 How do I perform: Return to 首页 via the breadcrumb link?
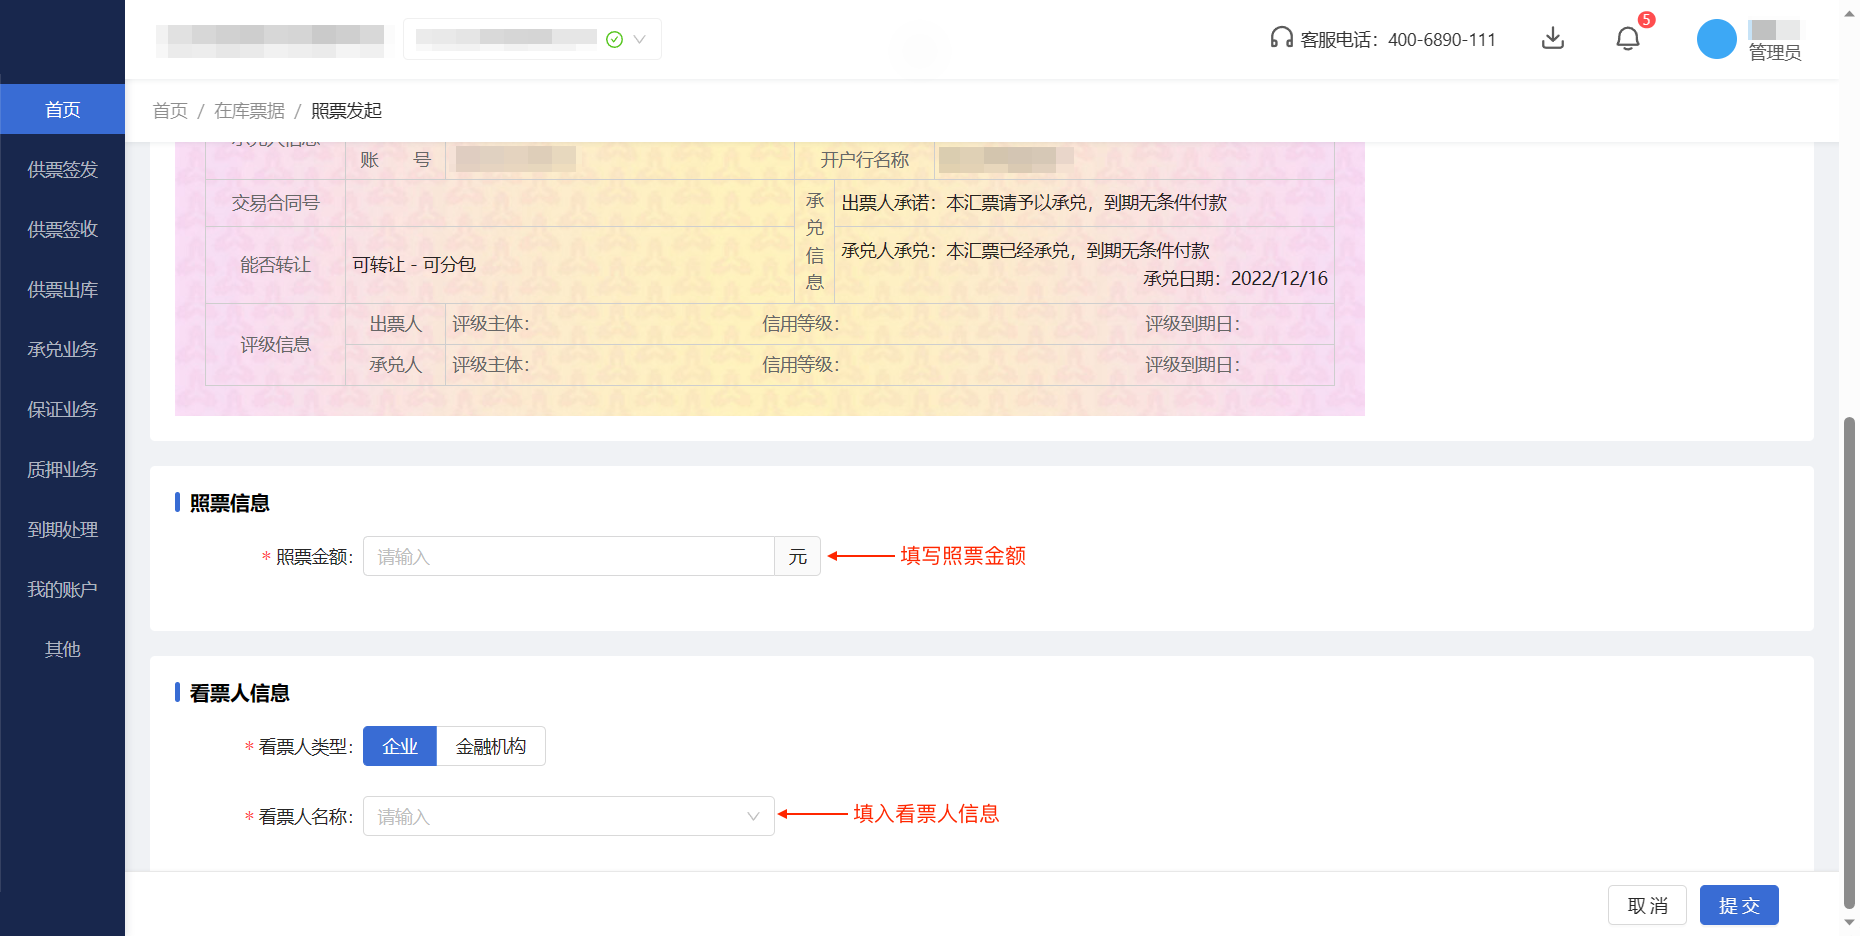170,110
